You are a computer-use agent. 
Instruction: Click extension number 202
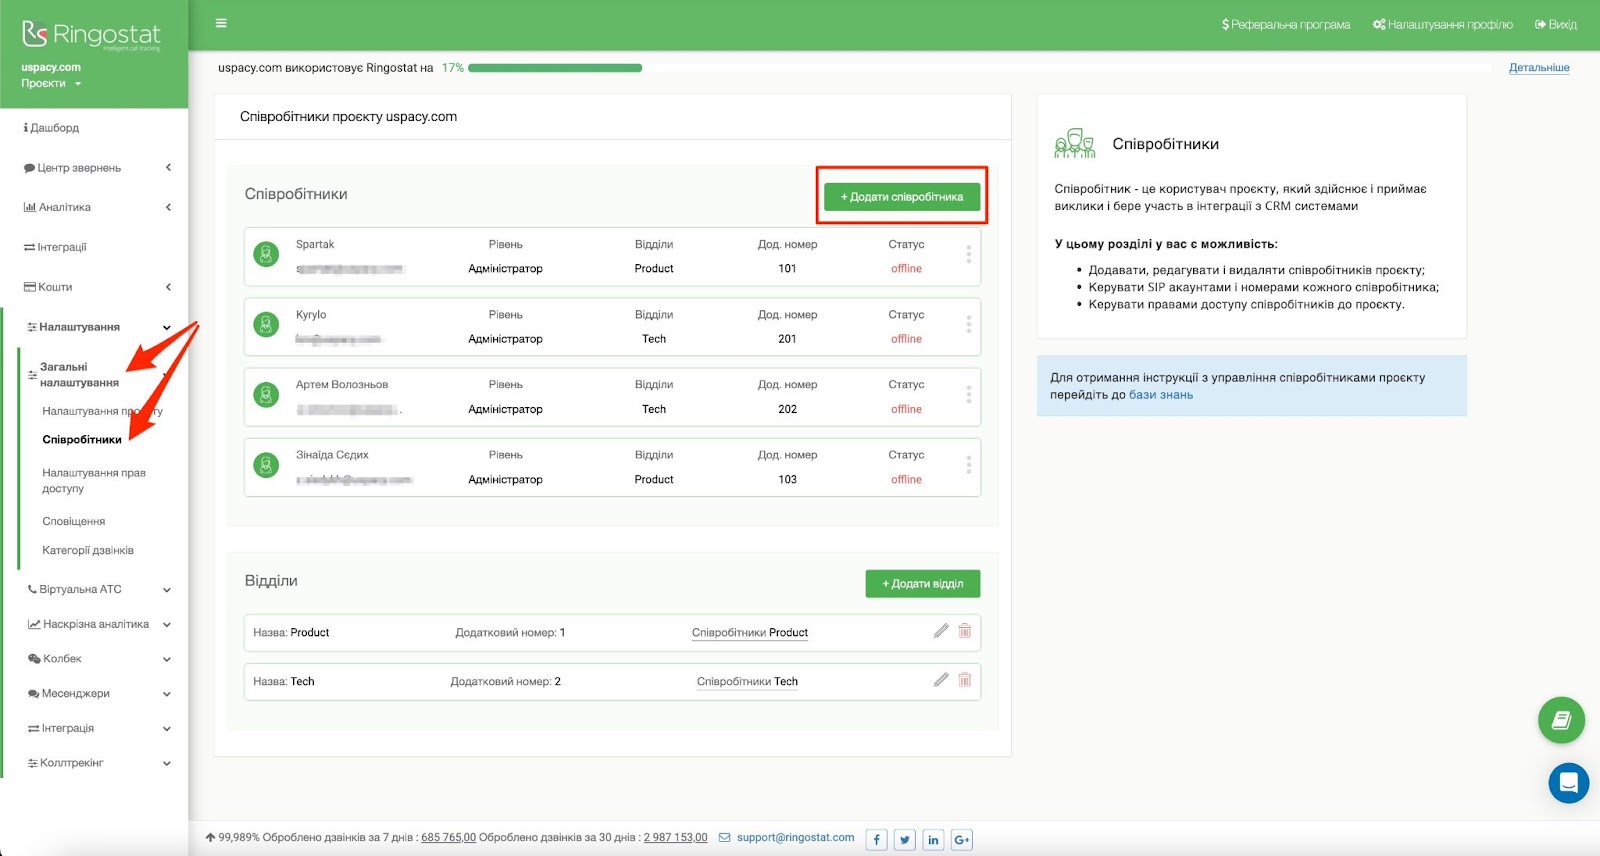point(787,410)
